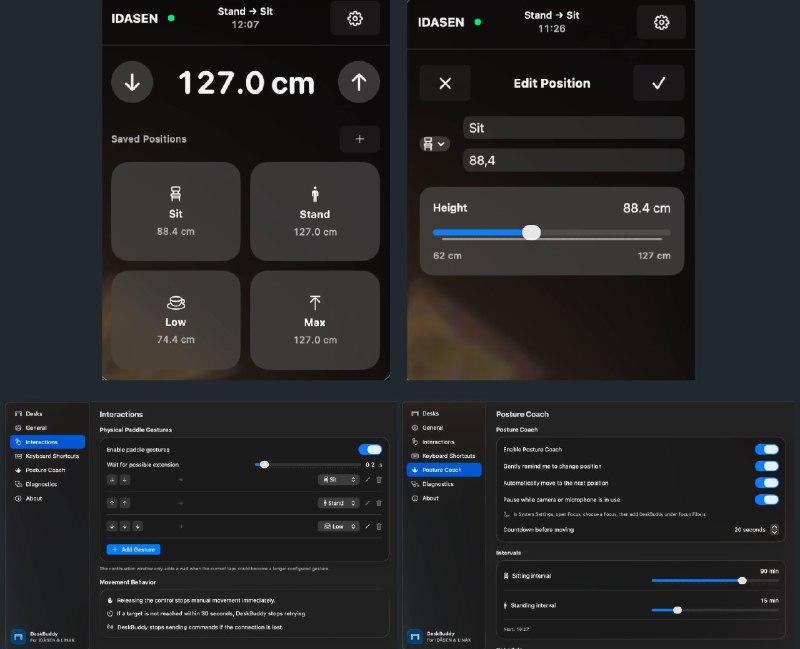The image size is (800, 649).
Task: Open settings gear in the 127.0 cm panel
Action: point(355,18)
